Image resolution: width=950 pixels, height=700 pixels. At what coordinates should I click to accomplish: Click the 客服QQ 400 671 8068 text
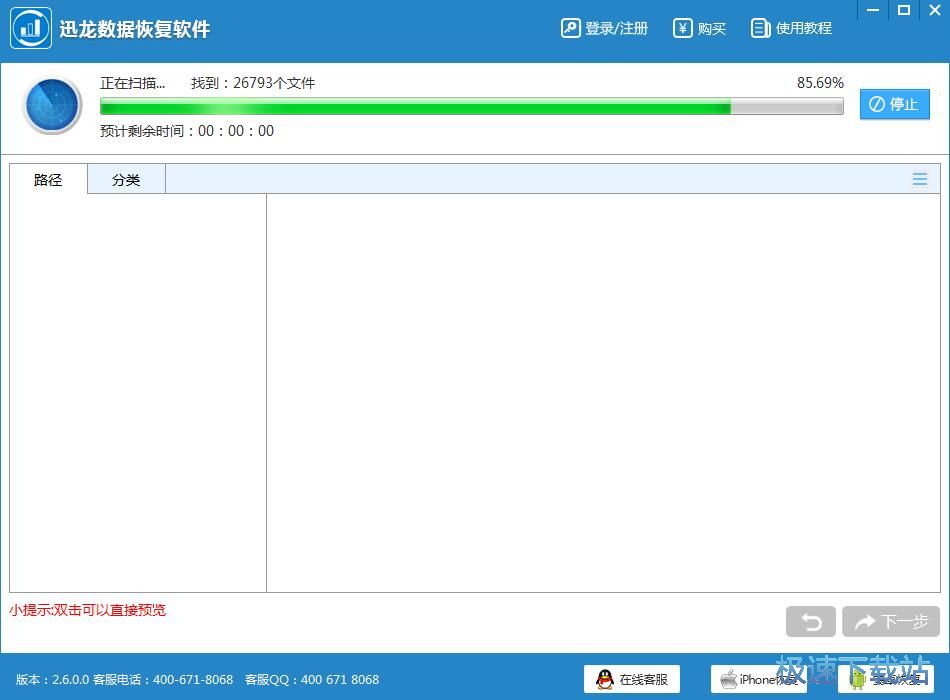(x=312, y=679)
